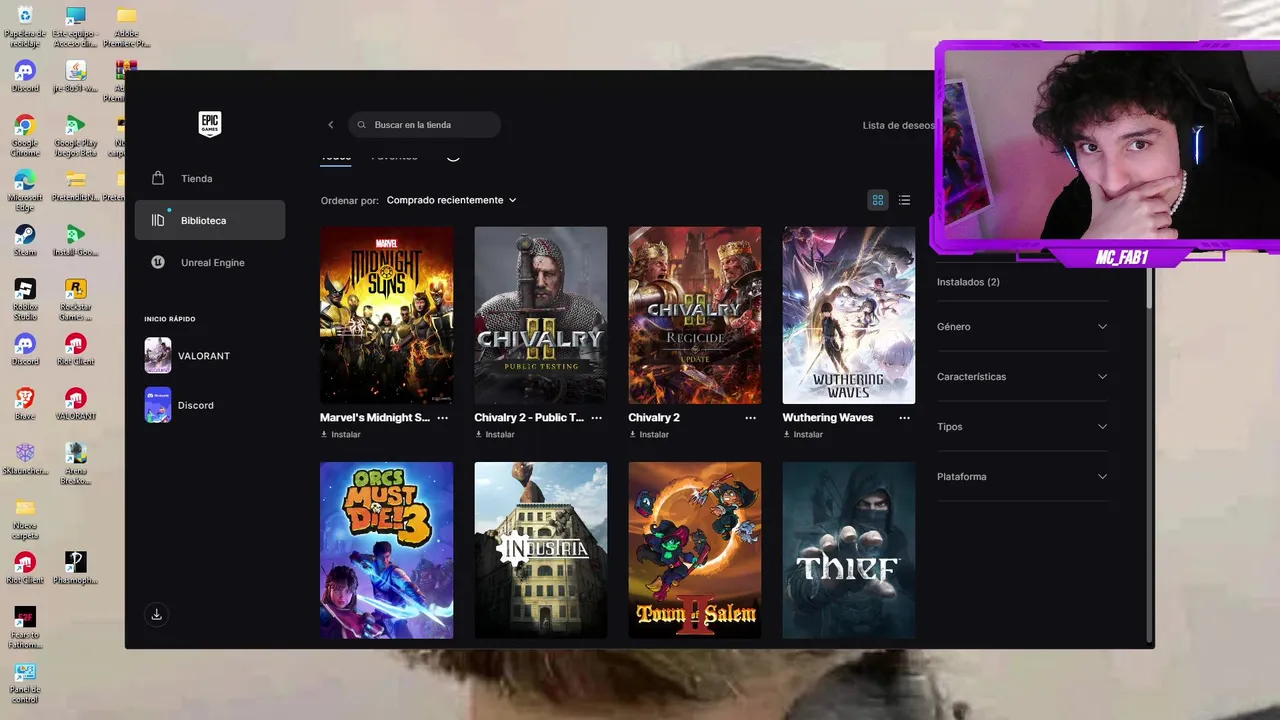
Task: Expand the Plataforma filter
Action: tap(1022, 477)
